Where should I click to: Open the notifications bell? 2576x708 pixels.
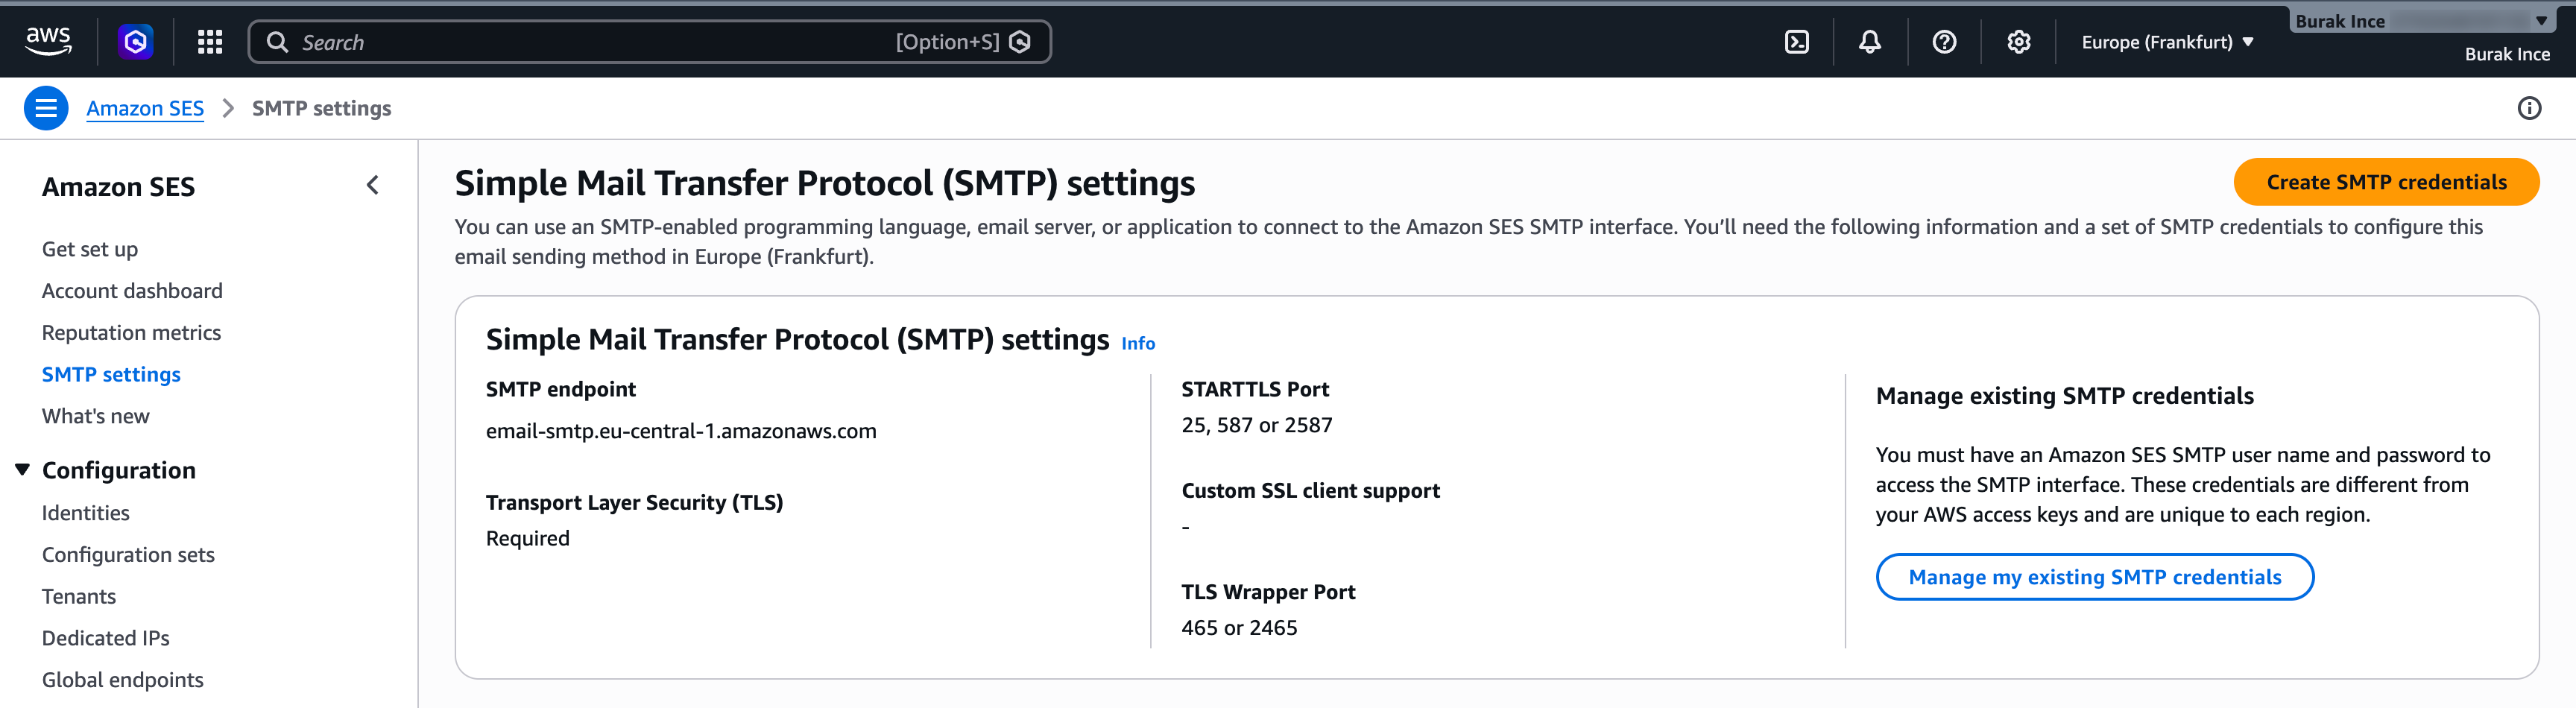(1869, 42)
